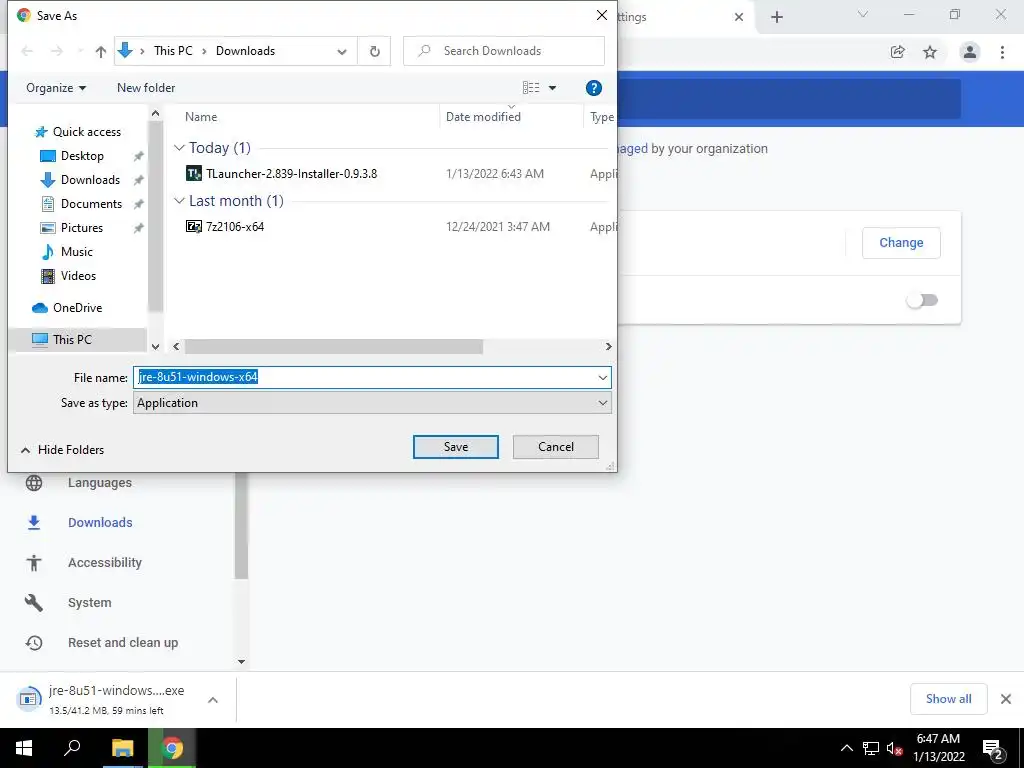This screenshot has width=1024, height=768.
Task: Select This PC in address breadcrumb
Action: tap(173, 51)
